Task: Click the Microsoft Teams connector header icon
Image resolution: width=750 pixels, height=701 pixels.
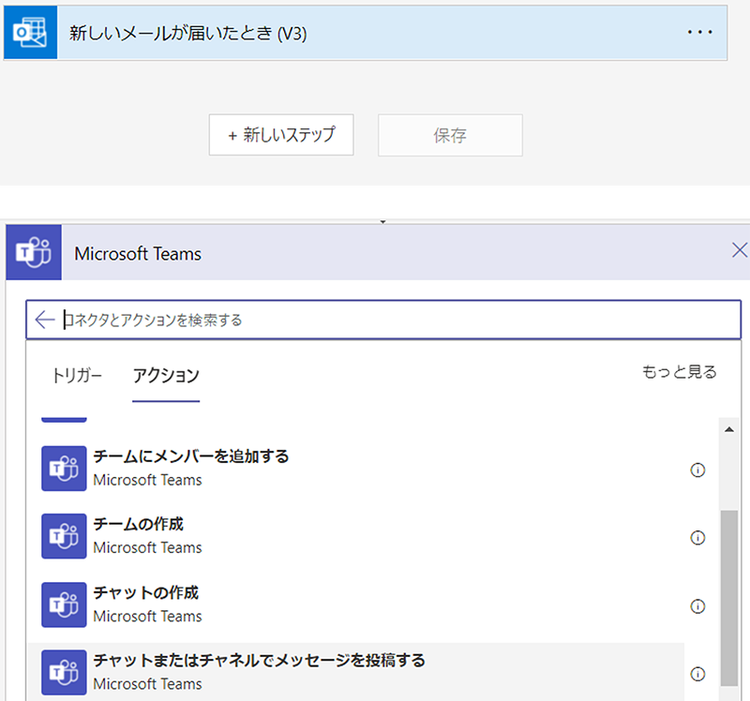Action: [x=34, y=252]
